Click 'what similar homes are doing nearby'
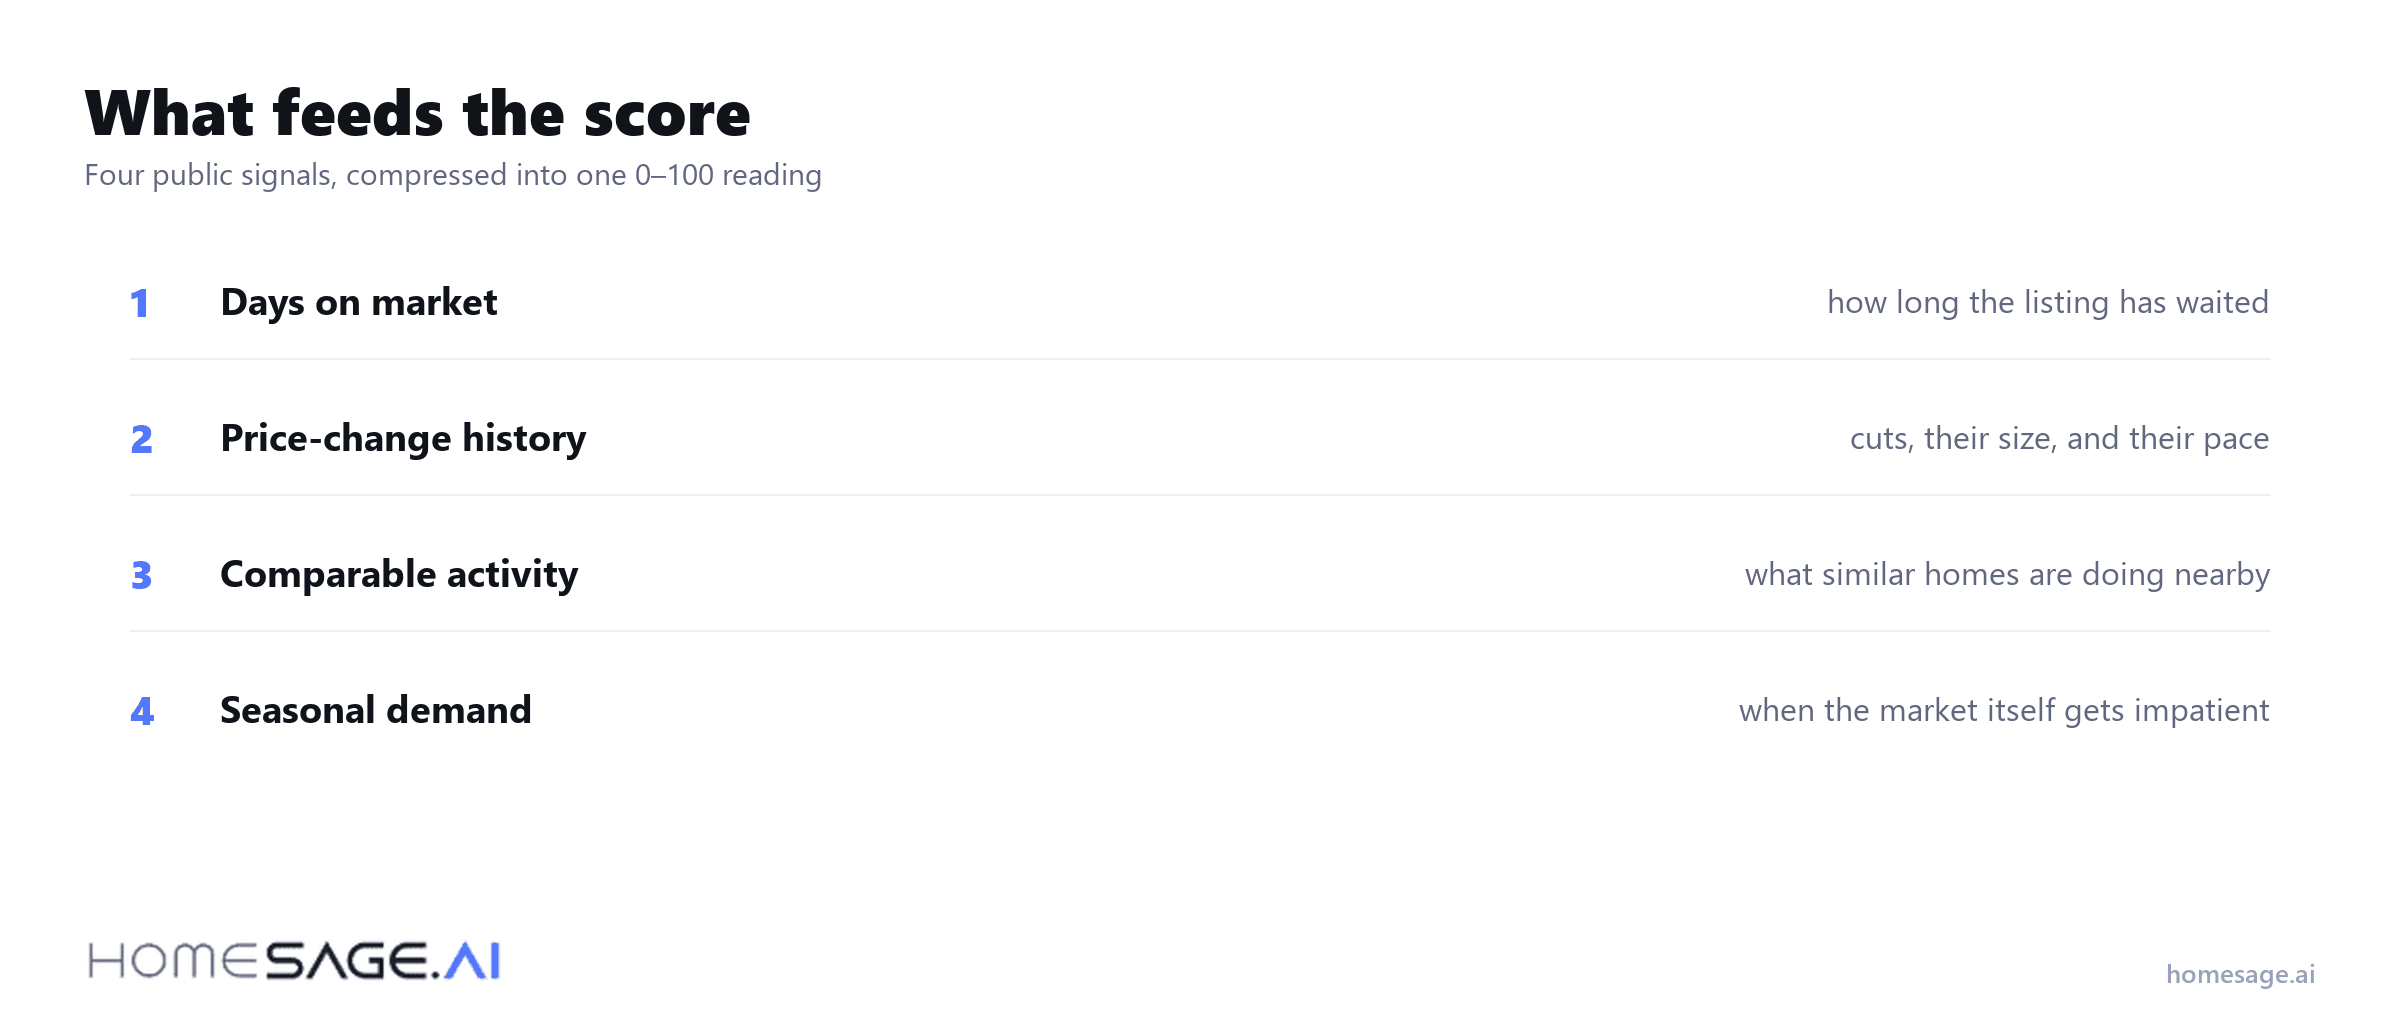The image size is (2400, 1028). (2007, 575)
